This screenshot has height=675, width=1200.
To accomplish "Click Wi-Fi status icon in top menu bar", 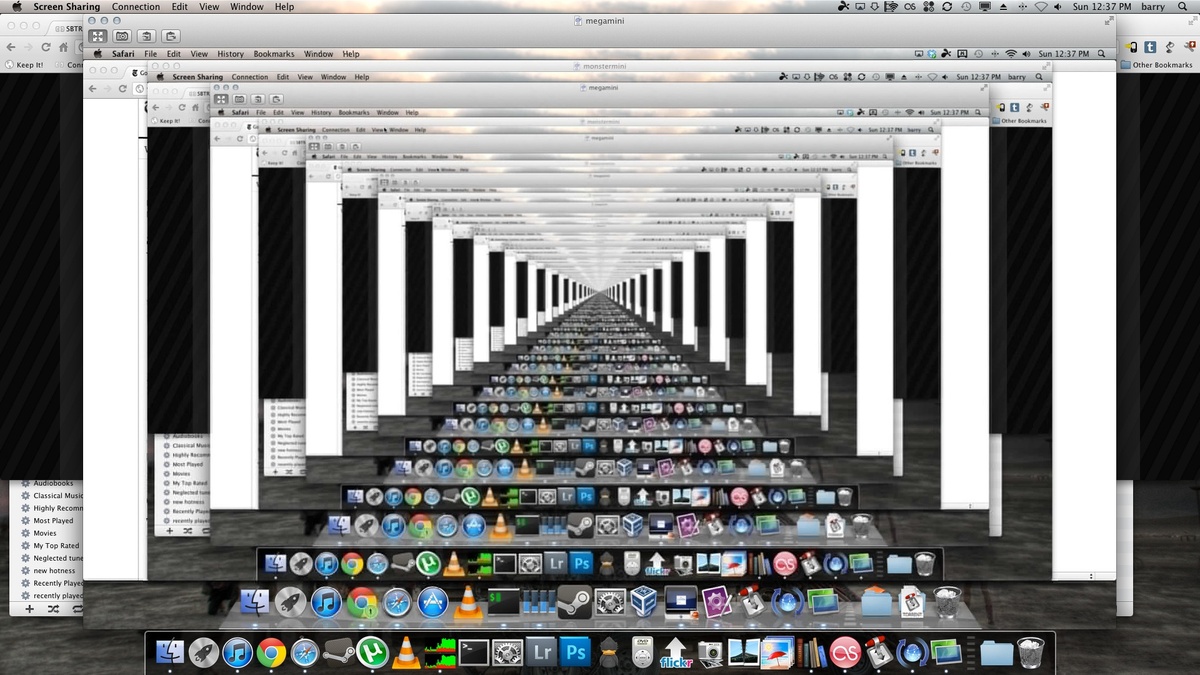I will point(1041,7).
